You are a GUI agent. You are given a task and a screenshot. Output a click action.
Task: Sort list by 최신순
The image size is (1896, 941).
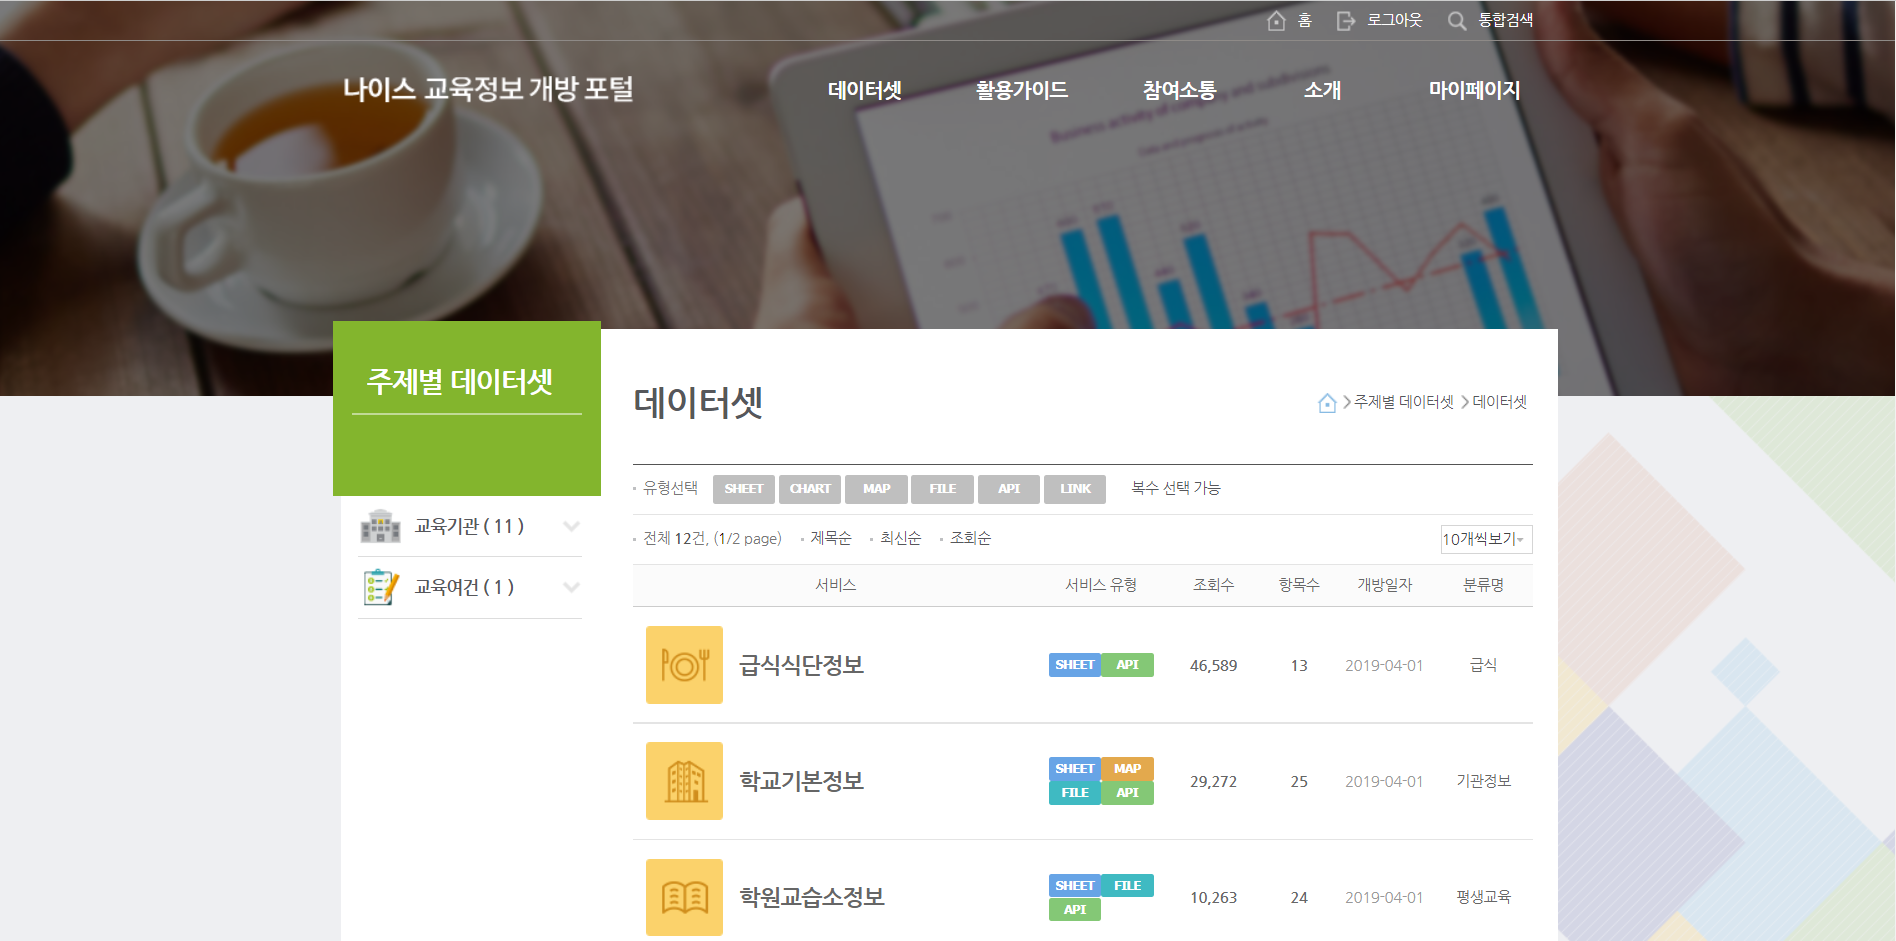tap(901, 538)
